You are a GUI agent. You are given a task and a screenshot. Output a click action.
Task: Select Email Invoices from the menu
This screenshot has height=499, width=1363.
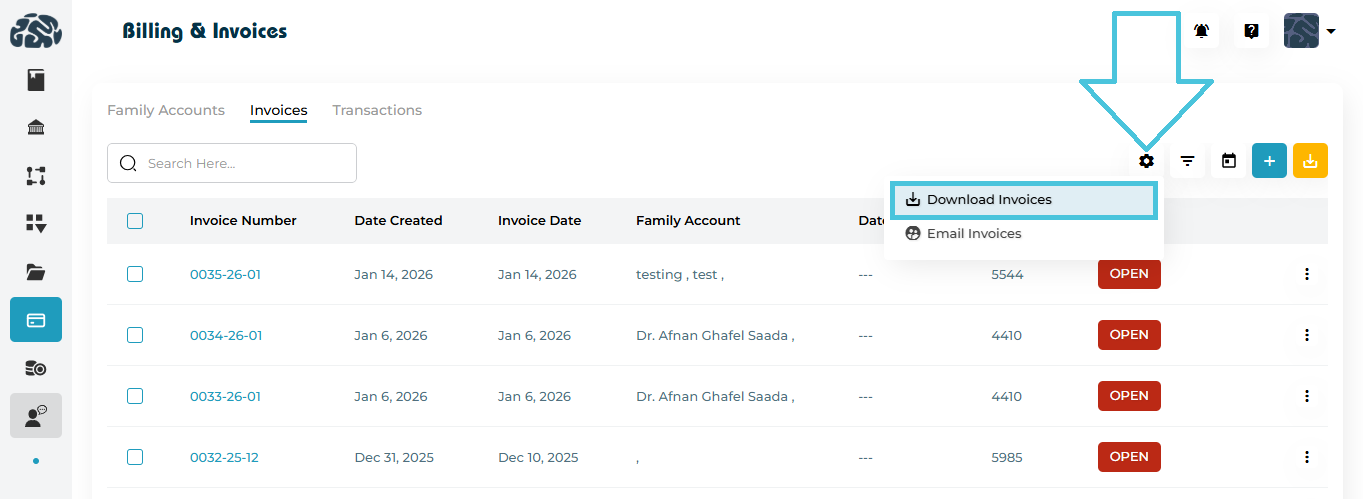point(973,234)
